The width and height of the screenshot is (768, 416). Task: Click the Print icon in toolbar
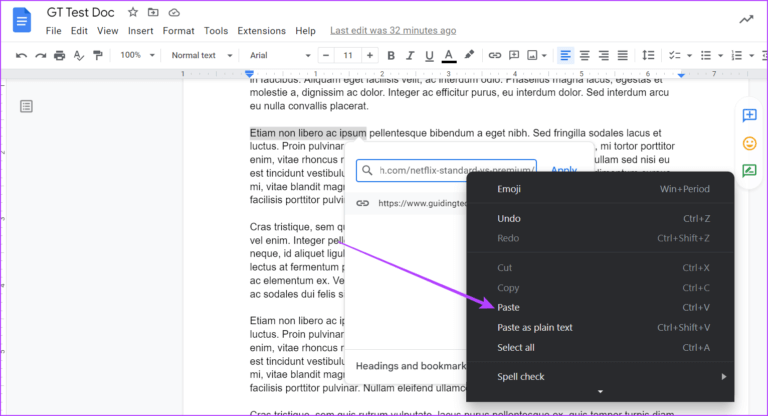[x=59, y=55]
